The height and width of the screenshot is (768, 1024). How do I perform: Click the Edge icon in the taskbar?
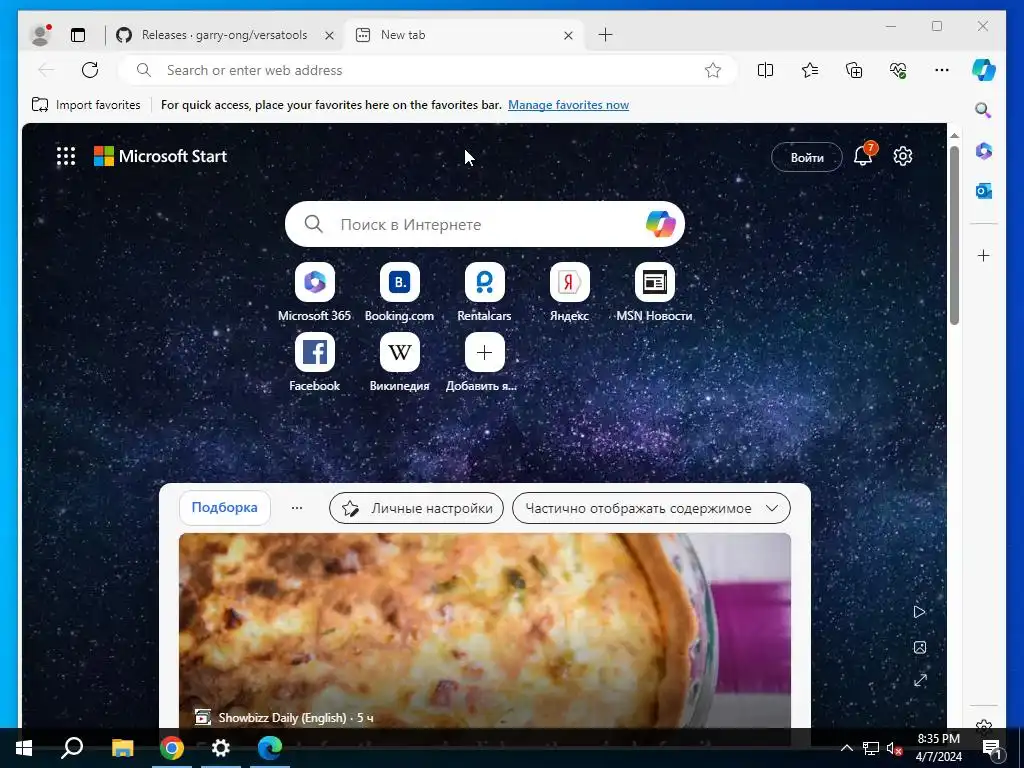(270, 748)
